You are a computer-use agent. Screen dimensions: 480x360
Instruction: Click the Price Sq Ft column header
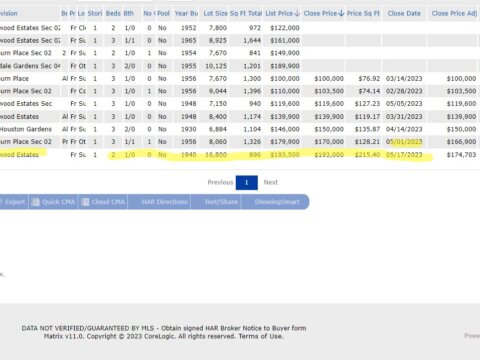coord(363,14)
